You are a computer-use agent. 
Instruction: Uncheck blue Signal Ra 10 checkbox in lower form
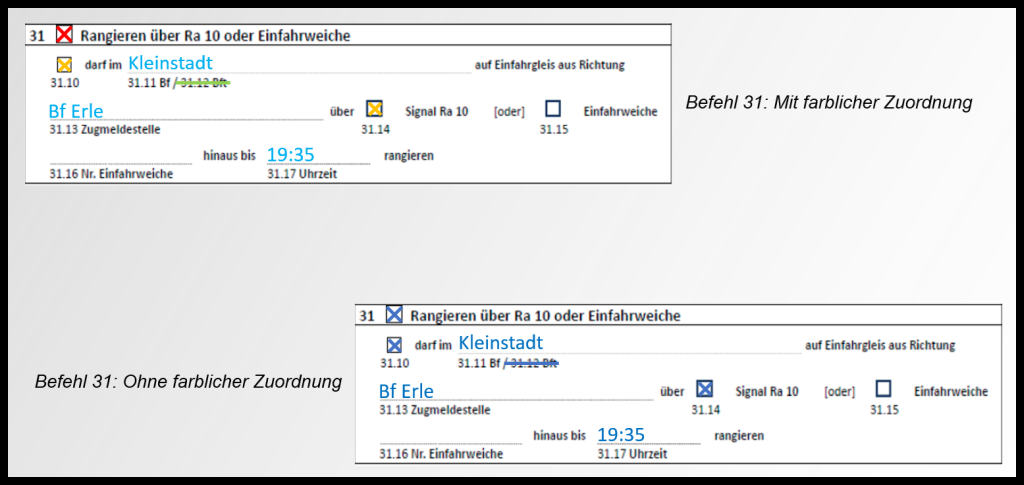[705, 389]
